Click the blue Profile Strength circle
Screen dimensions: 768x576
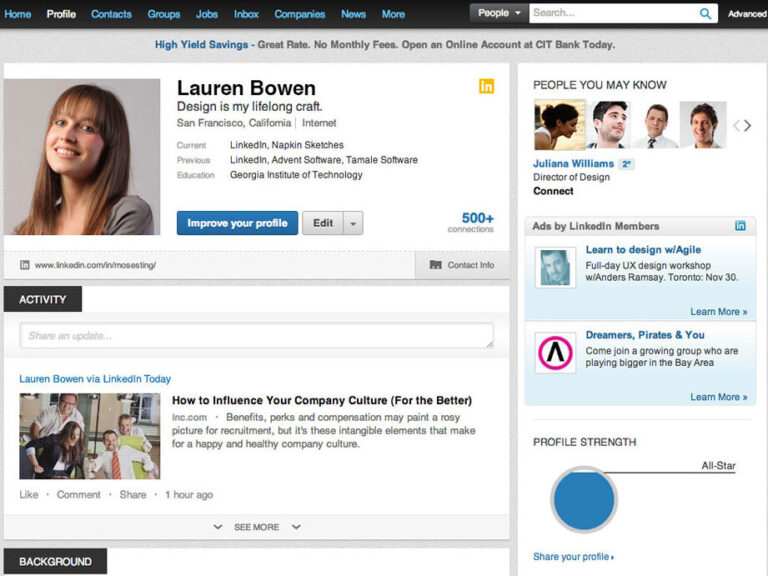click(583, 500)
